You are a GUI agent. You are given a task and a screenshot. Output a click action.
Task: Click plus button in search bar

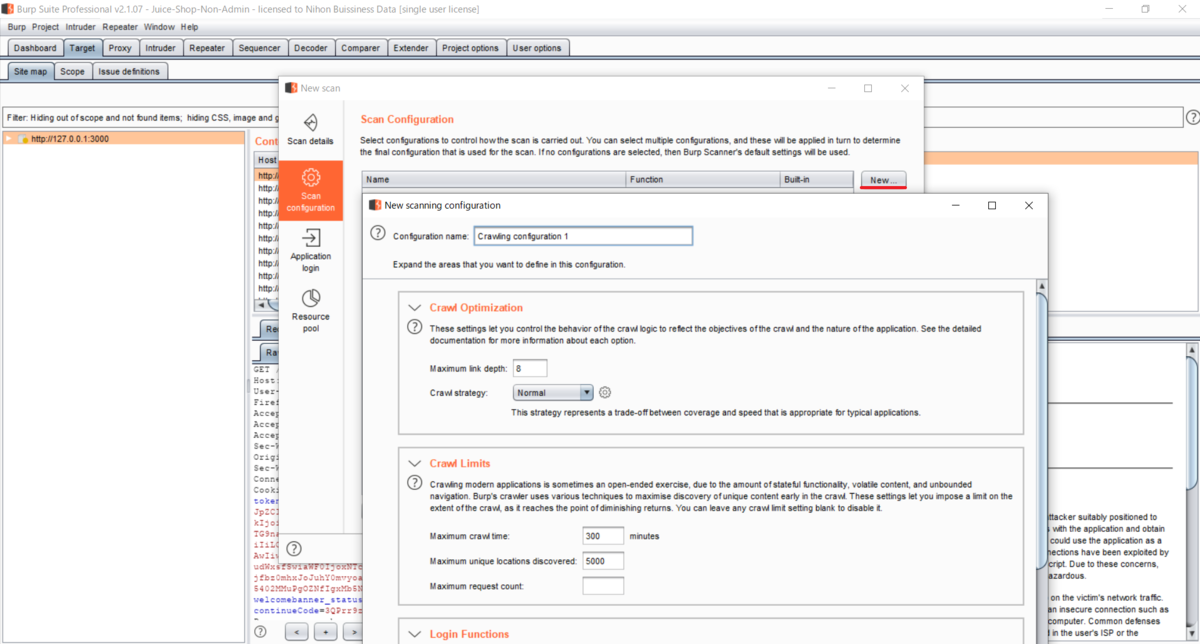click(x=325, y=632)
